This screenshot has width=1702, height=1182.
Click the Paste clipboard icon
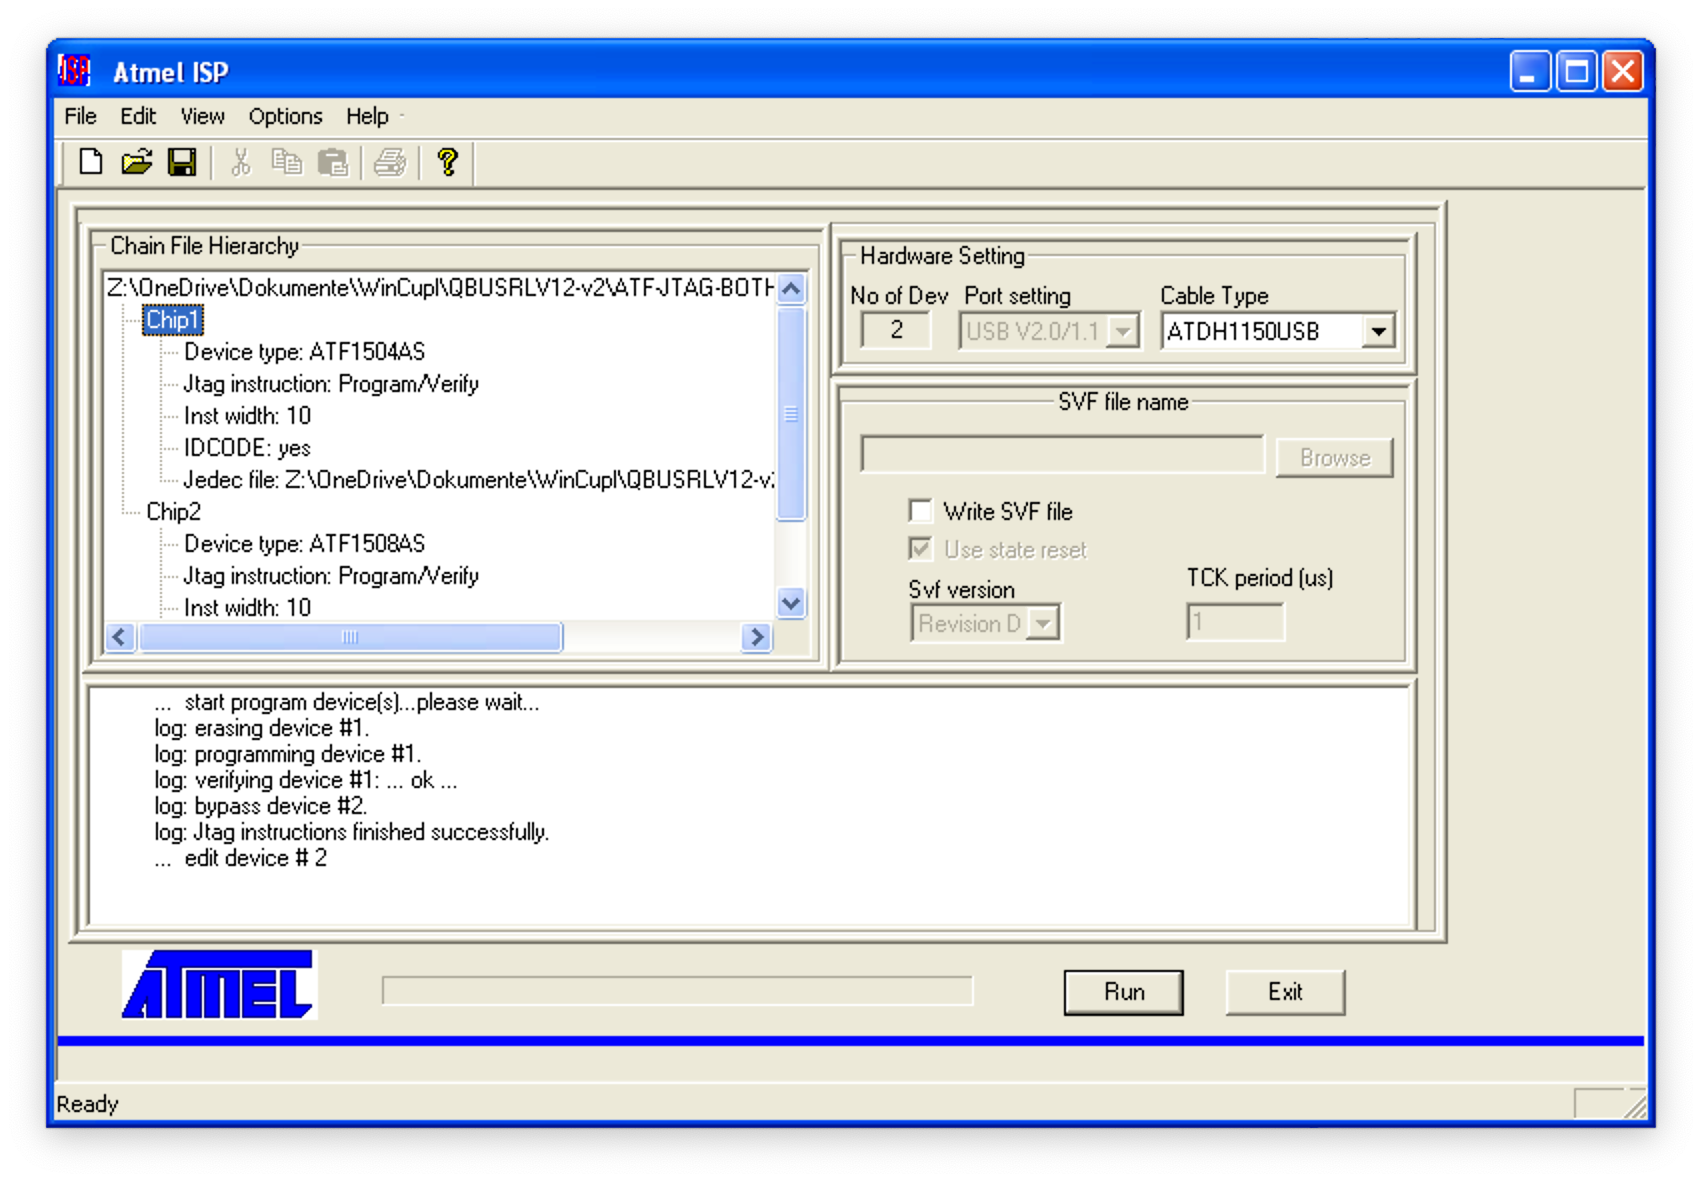tap(332, 162)
